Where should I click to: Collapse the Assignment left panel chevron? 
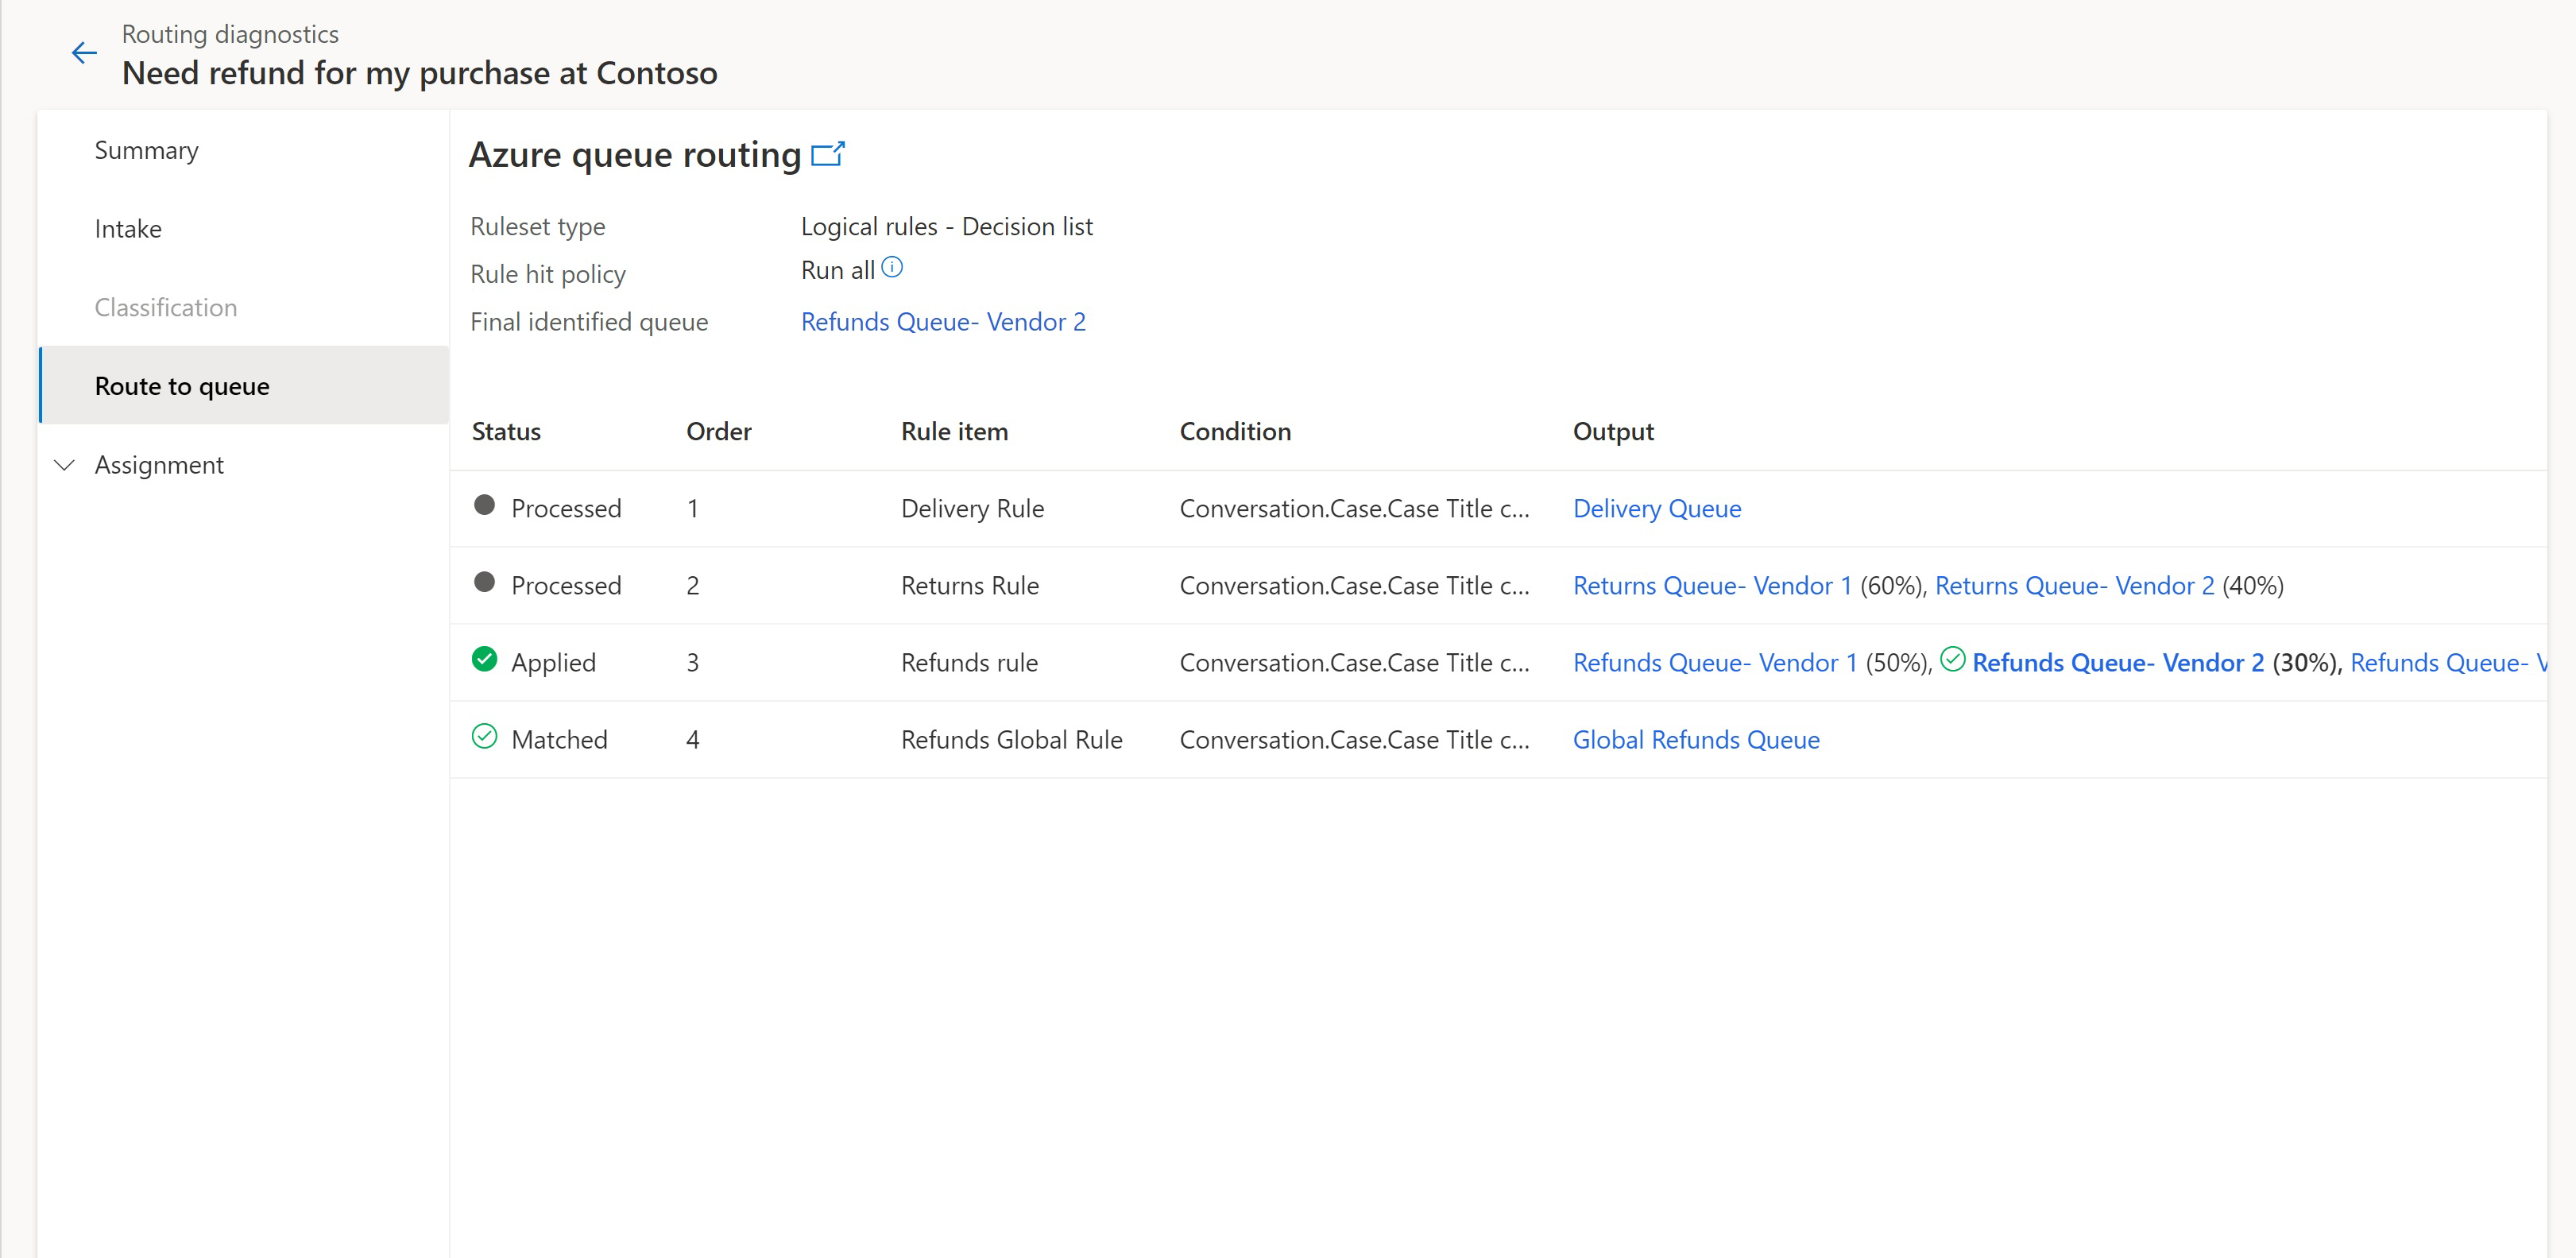click(66, 463)
